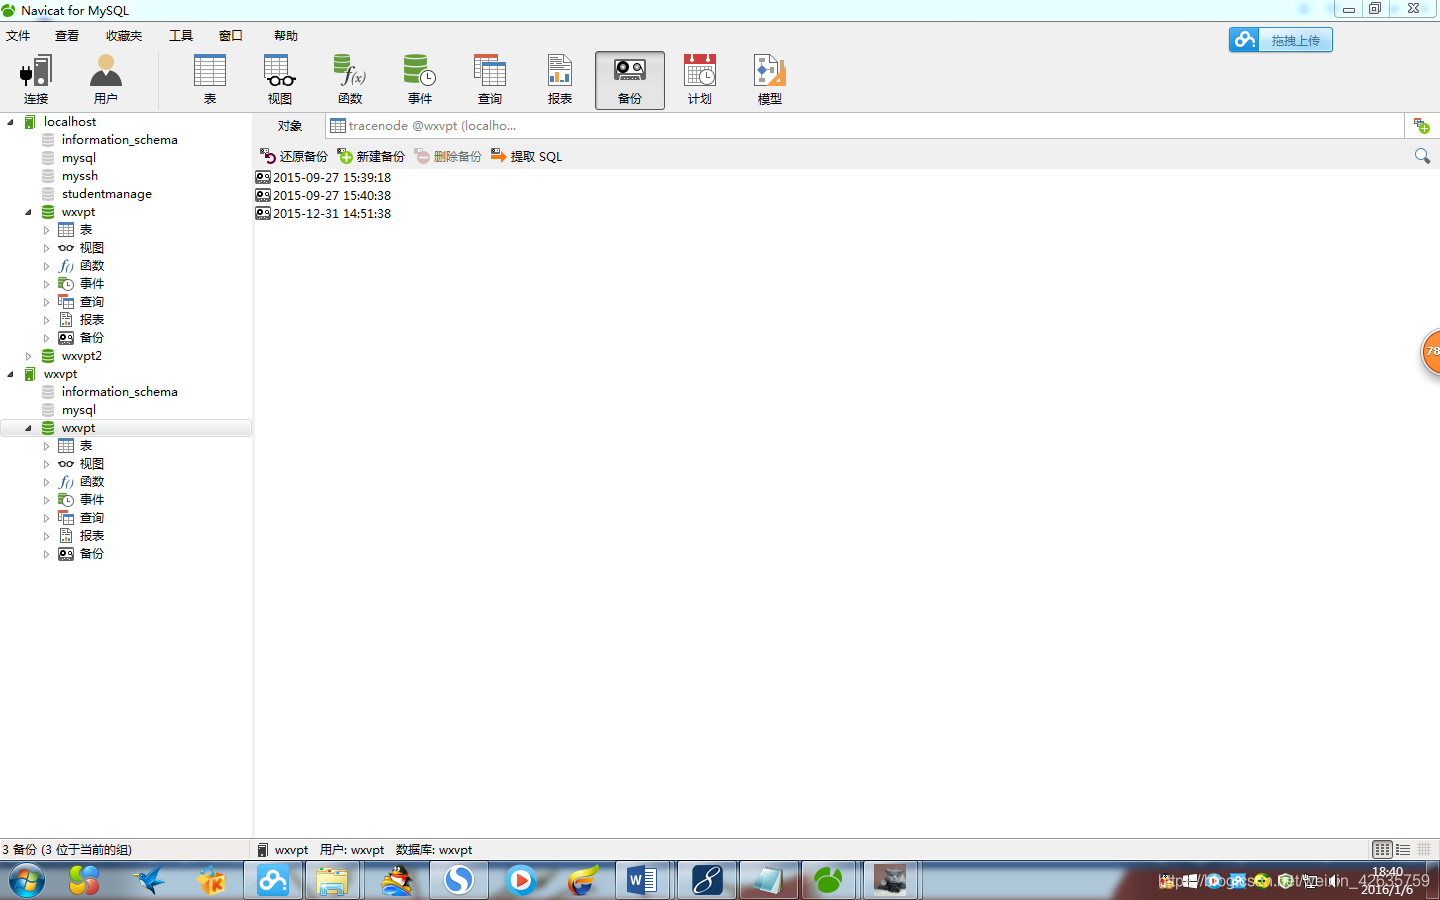Viewport: 1440px width, 900px height.
Task: Open the 函数 (Functions) toolbar icon
Action: [x=350, y=78]
